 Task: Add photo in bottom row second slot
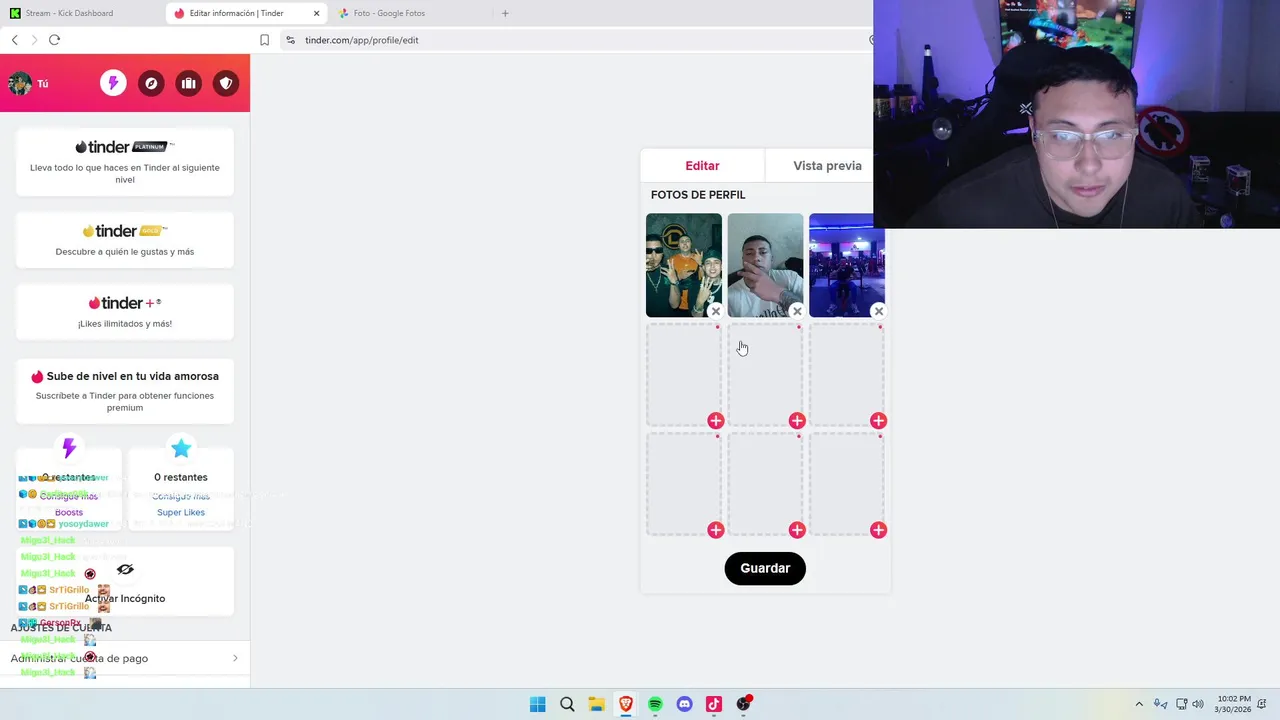797,530
